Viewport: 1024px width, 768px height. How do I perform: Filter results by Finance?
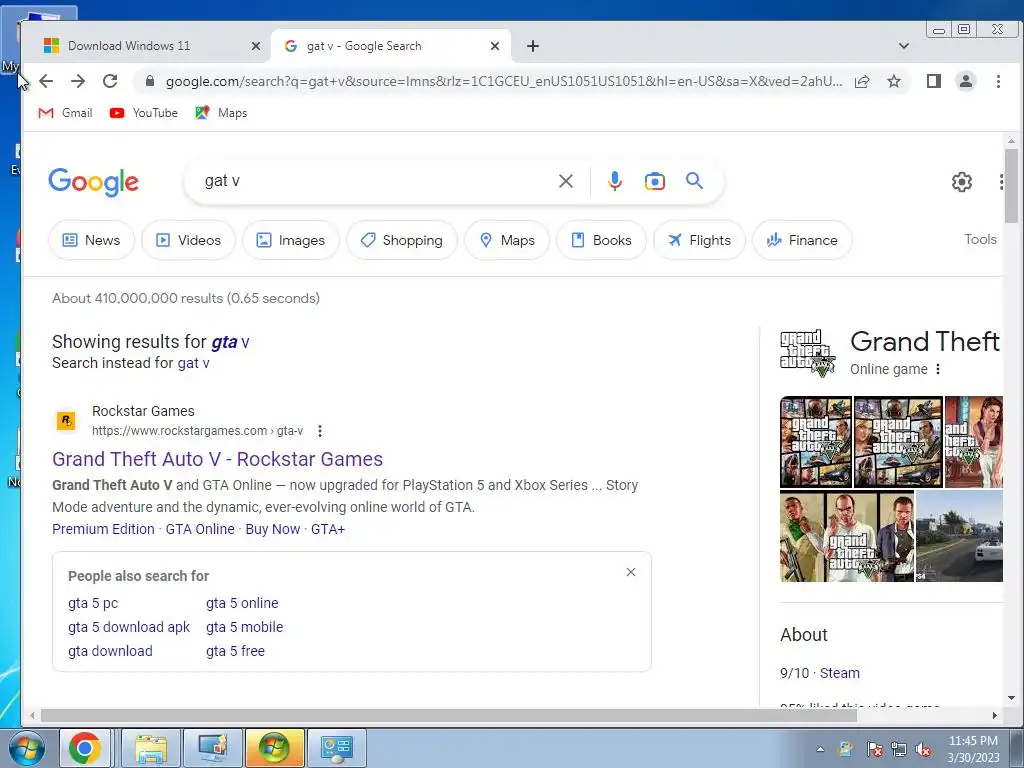tap(802, 240)
